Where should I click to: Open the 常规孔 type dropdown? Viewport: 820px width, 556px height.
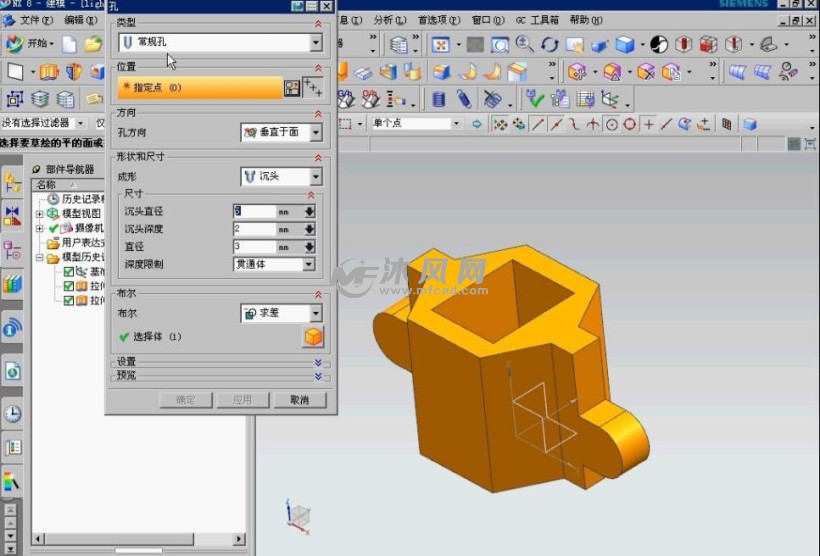coord(316,42)
